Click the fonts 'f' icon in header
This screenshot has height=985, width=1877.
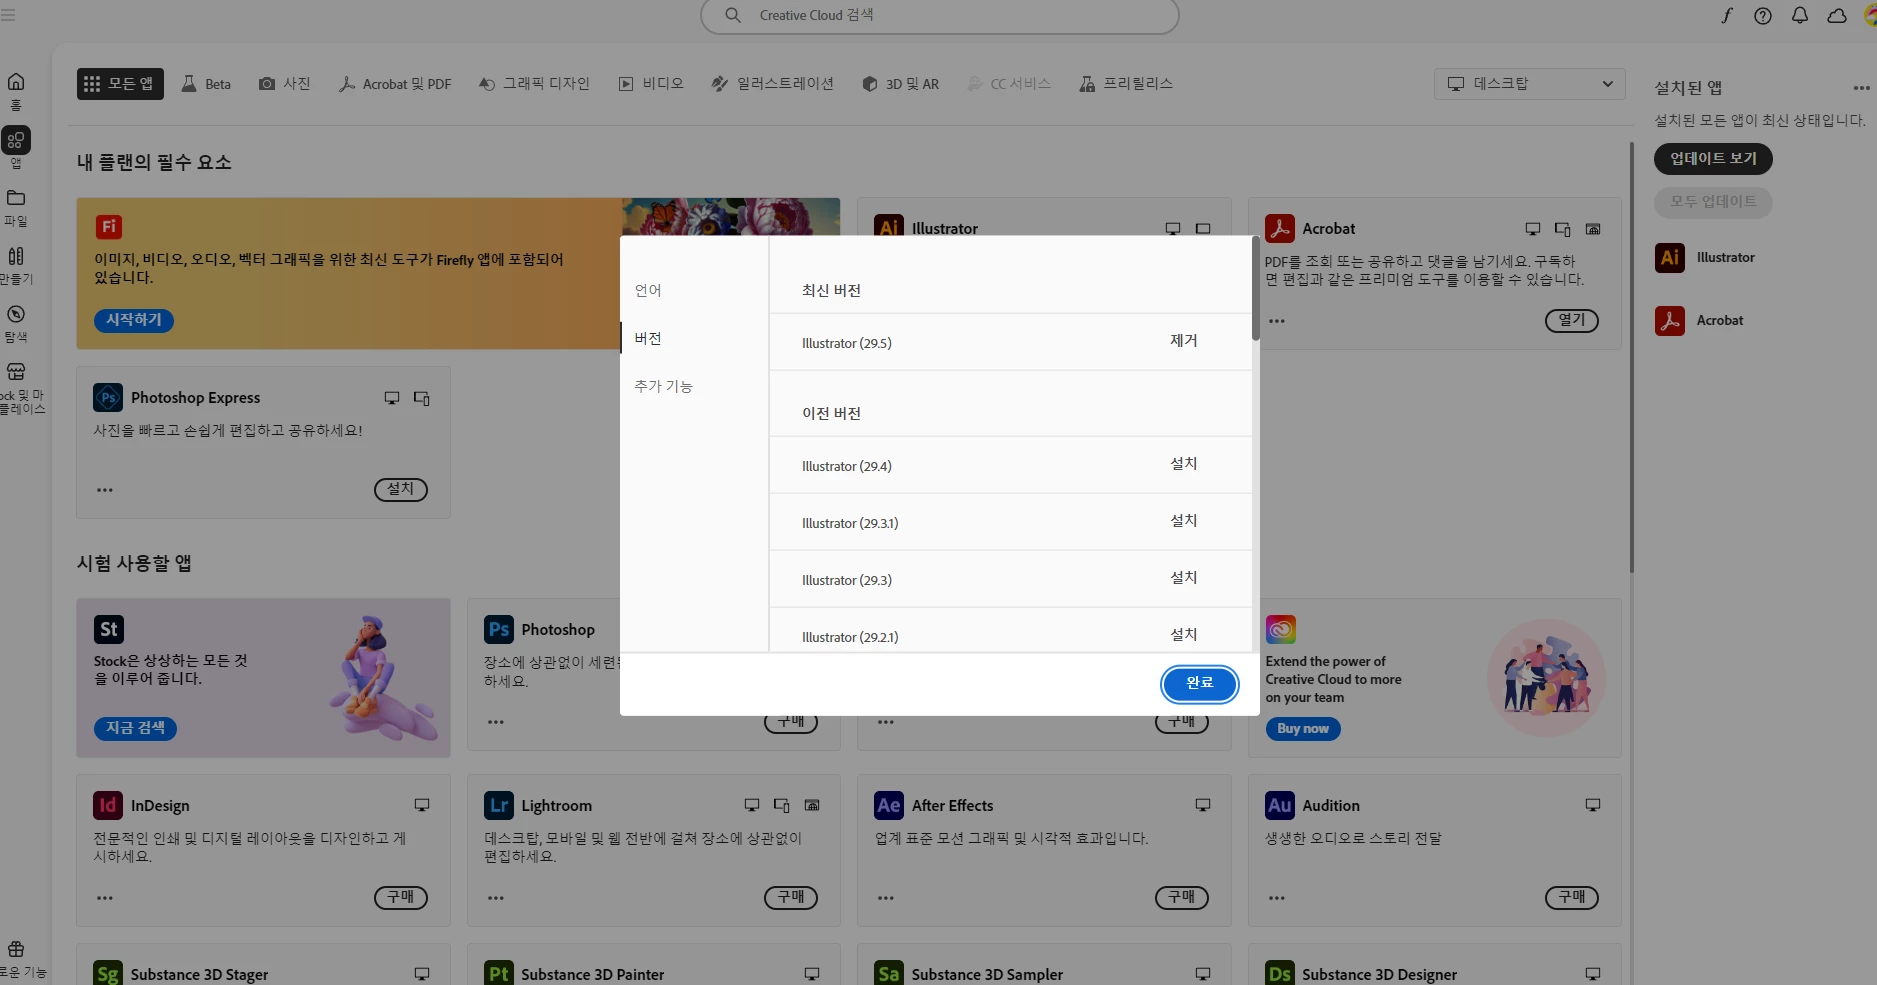[1727, 15]
